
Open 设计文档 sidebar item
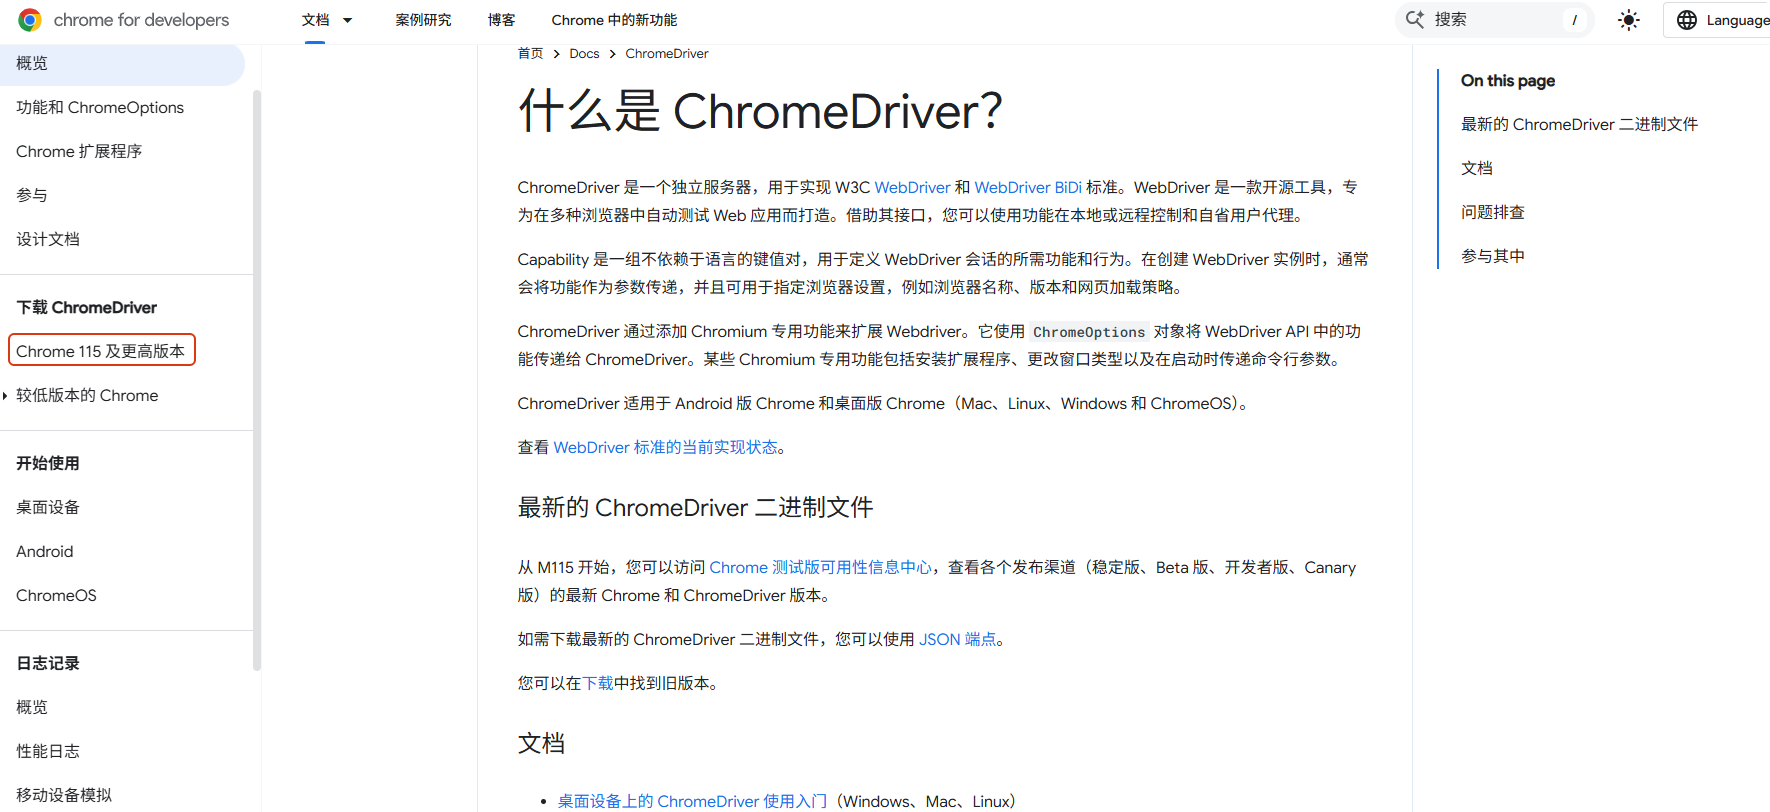[x=48, y=239]
